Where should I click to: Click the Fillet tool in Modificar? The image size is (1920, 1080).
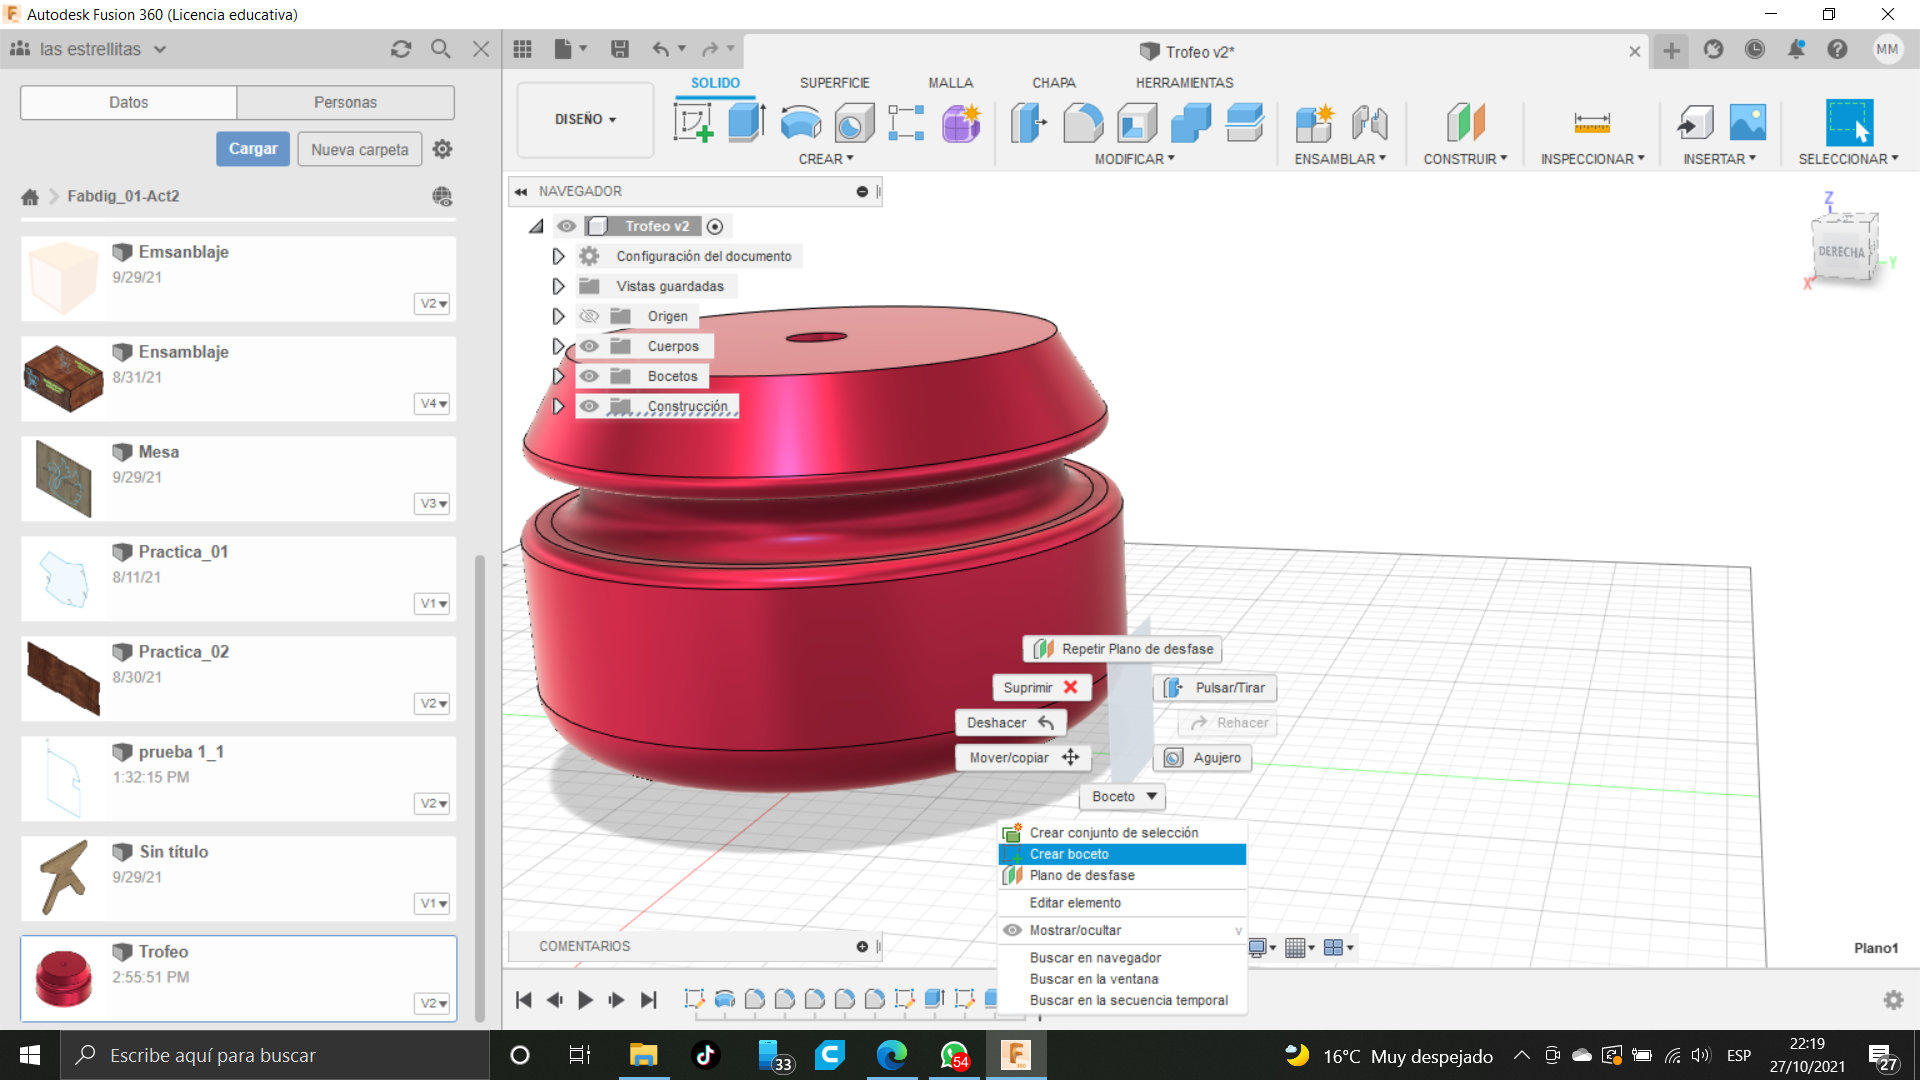click(1083, 123)
